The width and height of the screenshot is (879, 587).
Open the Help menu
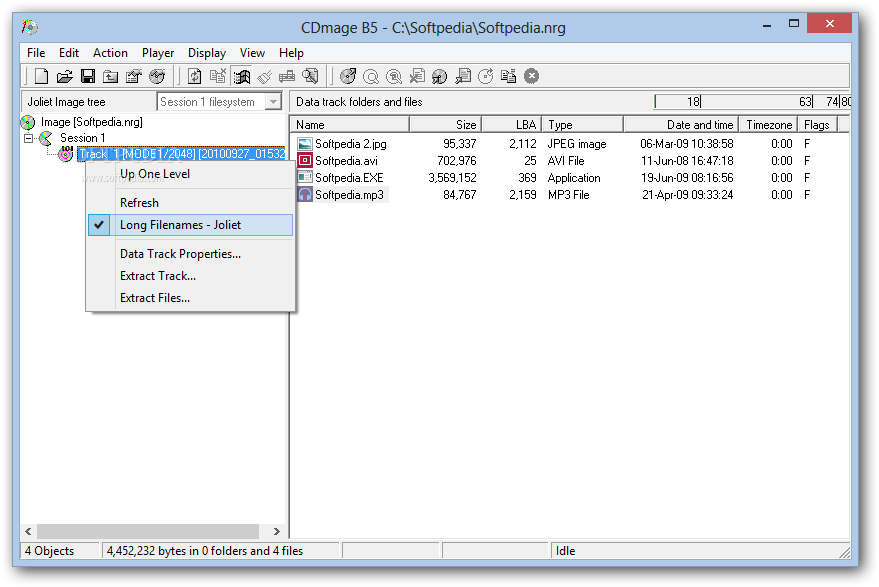tap(292, 53)
